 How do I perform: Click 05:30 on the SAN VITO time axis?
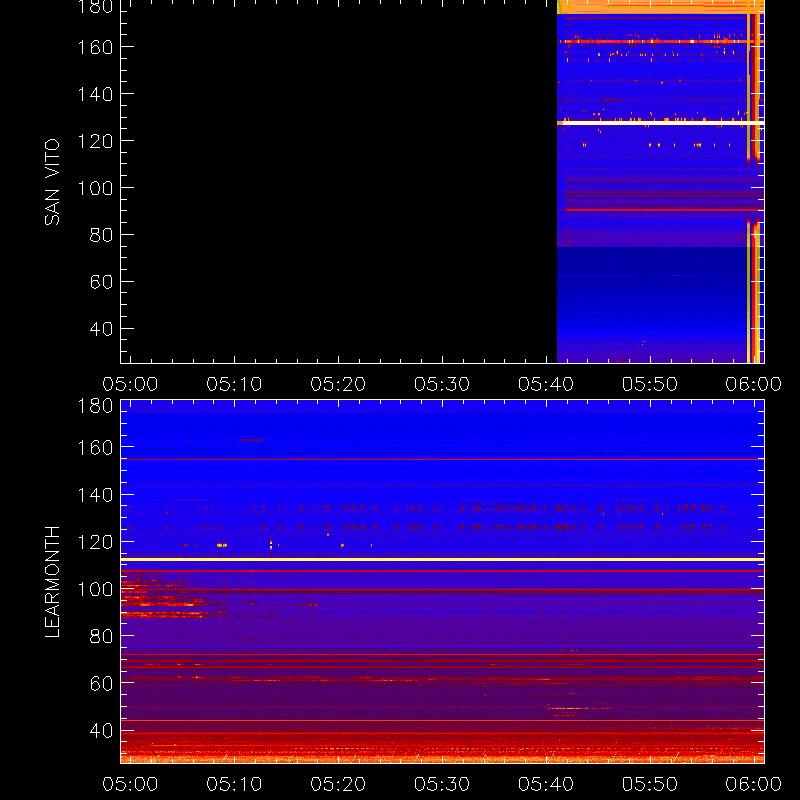442,384
